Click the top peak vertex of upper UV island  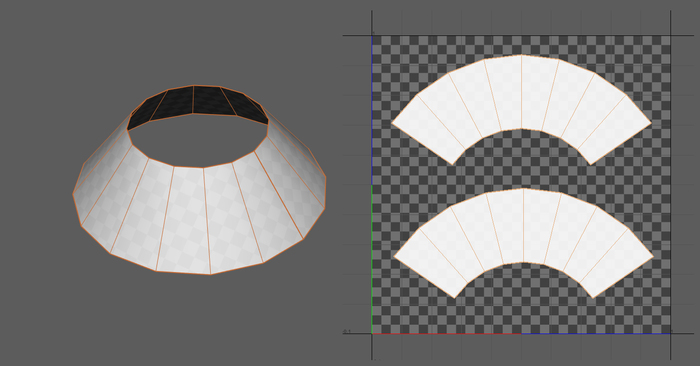[x=521, y=55]
